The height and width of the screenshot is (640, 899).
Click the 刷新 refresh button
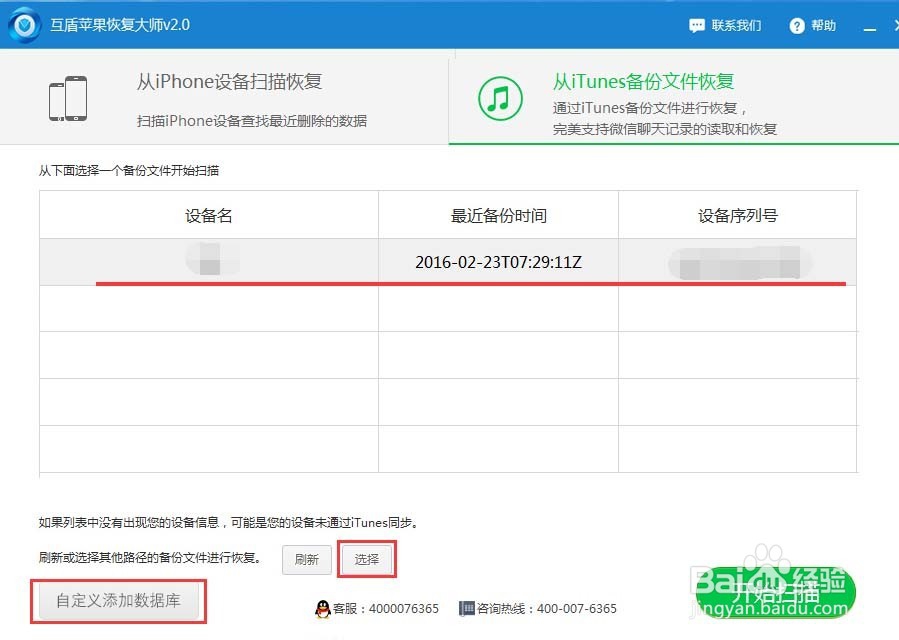pyautogui.click(x=307, y=560)
